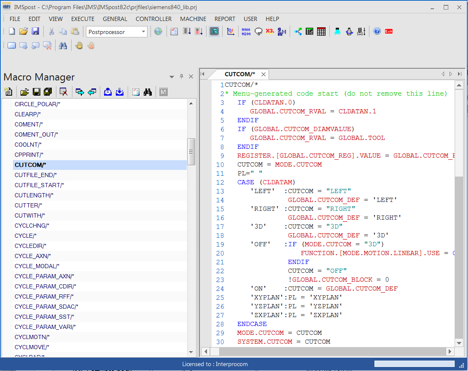The image size is (468, 371).
Task: Click the Copy icon in main toolbar
Action: [x=63, y=31]
